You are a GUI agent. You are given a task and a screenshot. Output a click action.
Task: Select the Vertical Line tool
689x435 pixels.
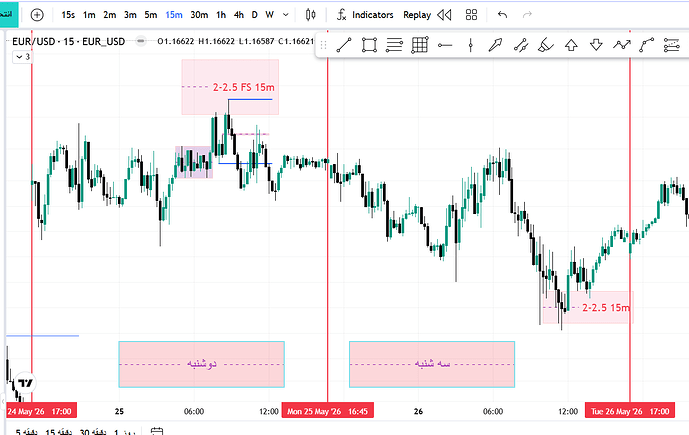(471, 45)
